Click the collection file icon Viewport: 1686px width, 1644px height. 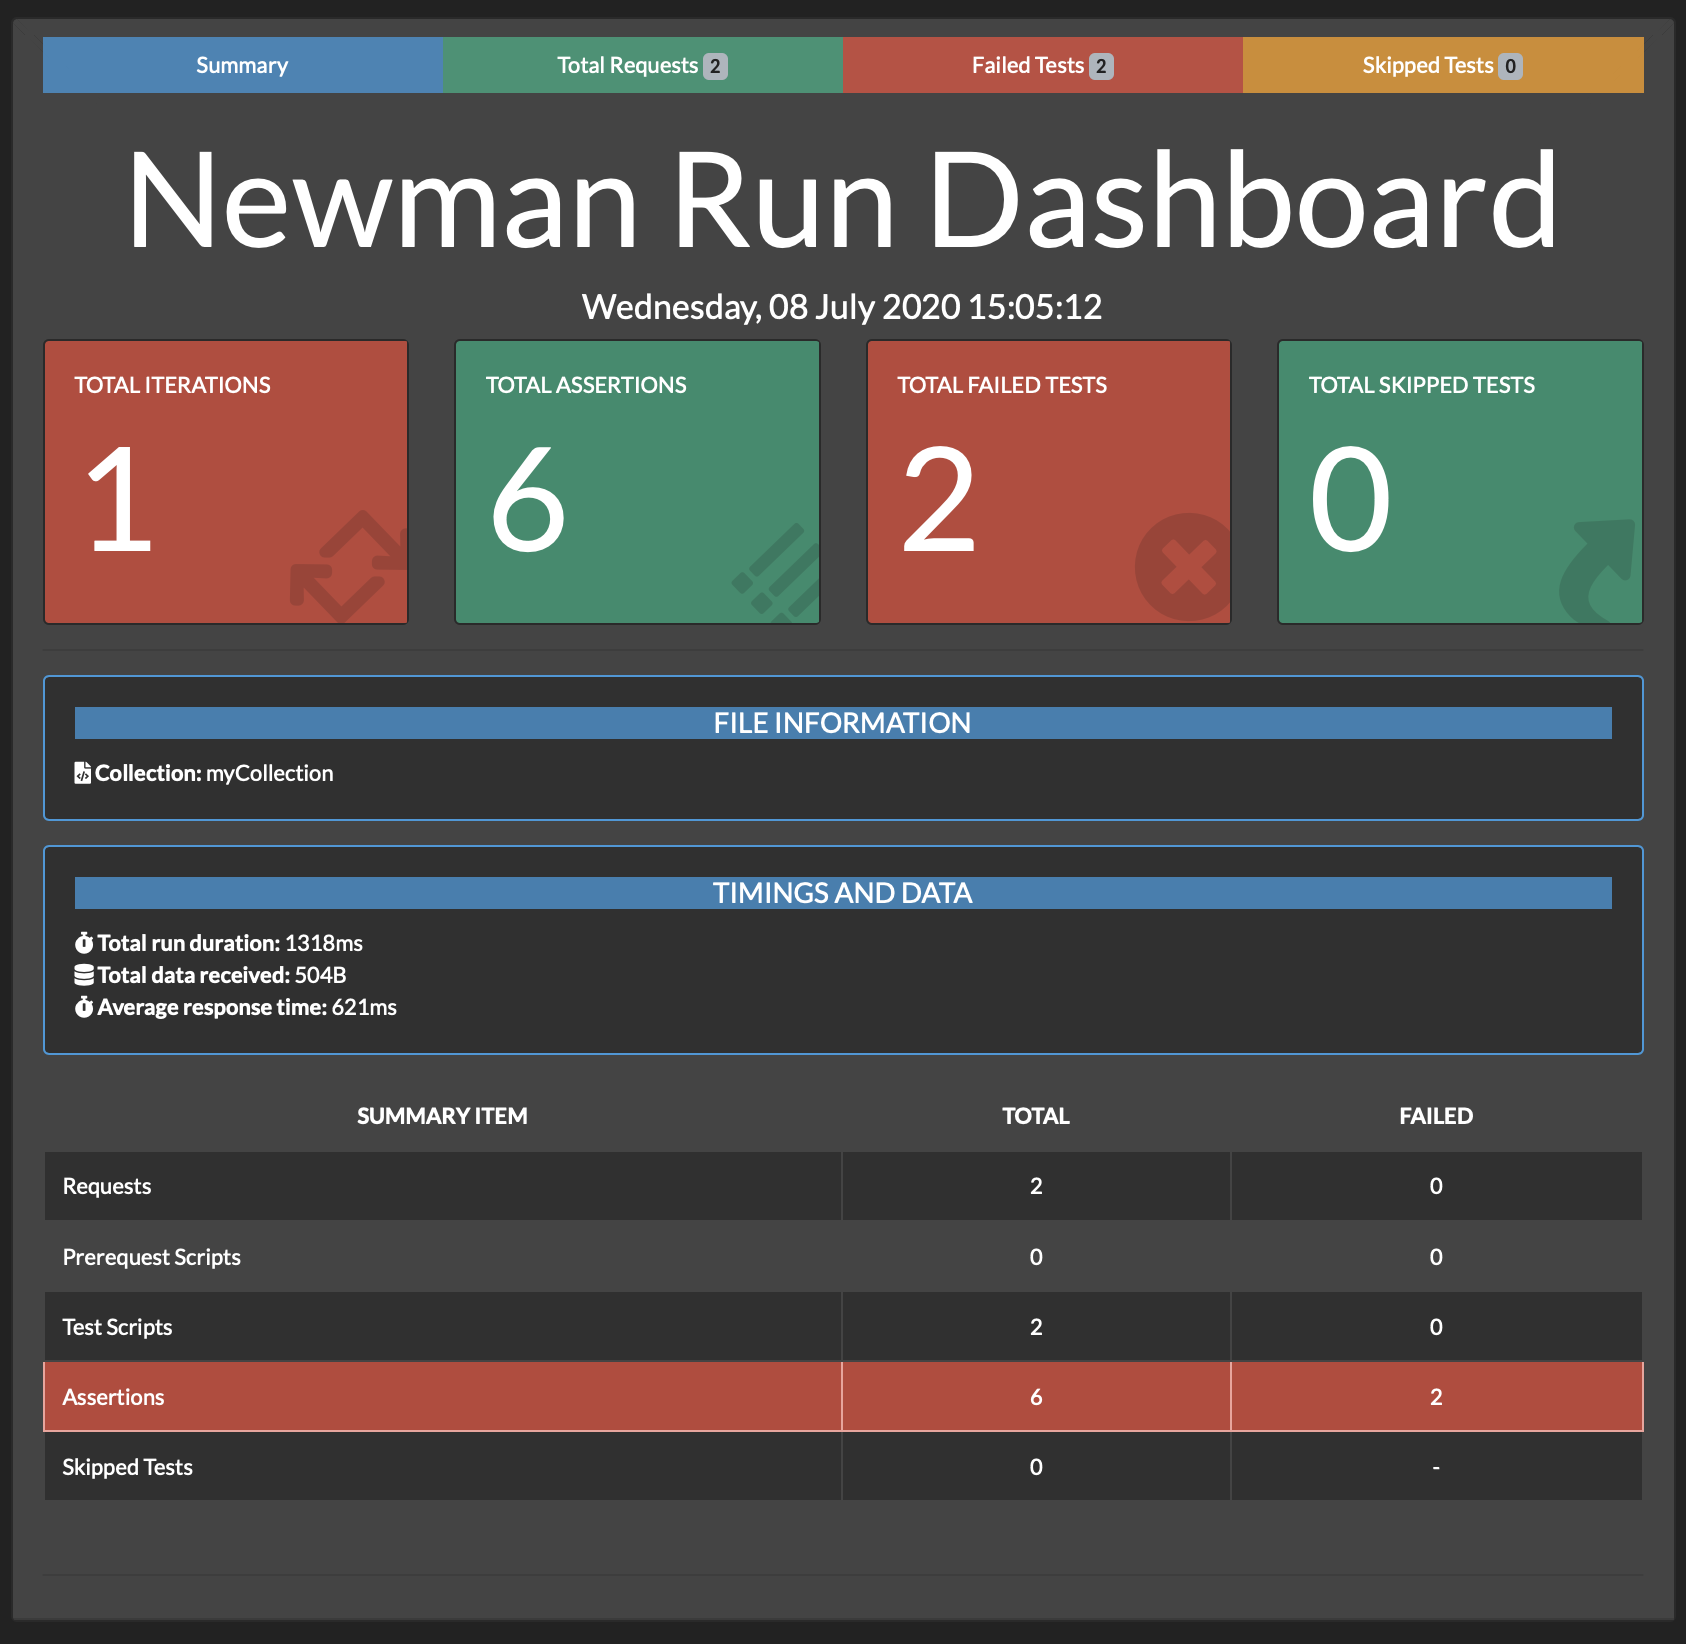(83, 773)
